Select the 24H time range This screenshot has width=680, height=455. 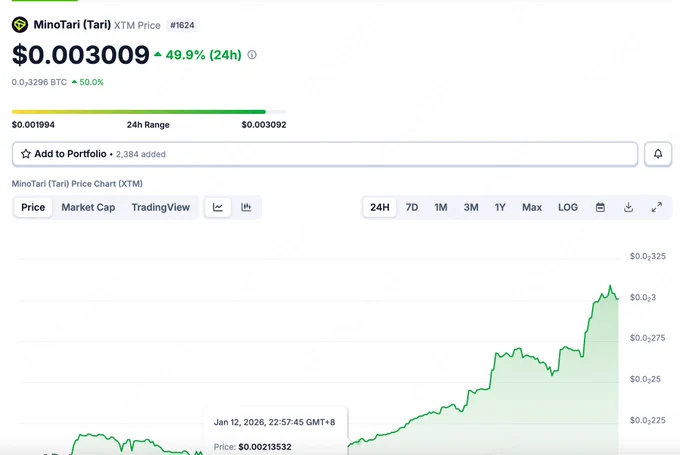click(x=379, y=207)
